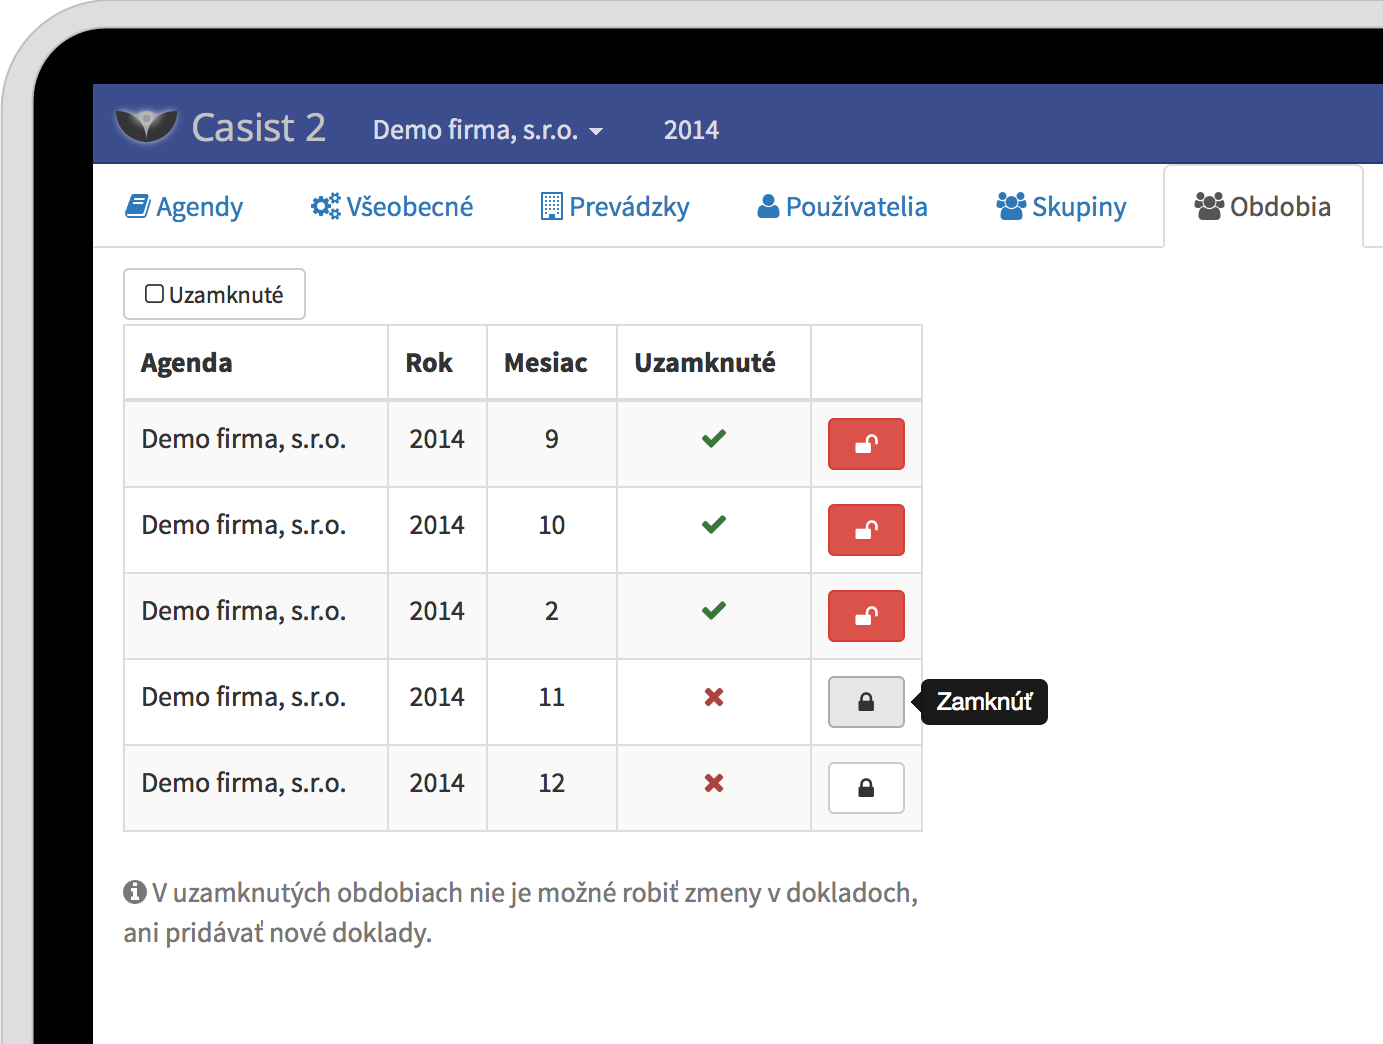
Task: Tick the Uzamknuté filter checkbox
Action: coord(154,294)
